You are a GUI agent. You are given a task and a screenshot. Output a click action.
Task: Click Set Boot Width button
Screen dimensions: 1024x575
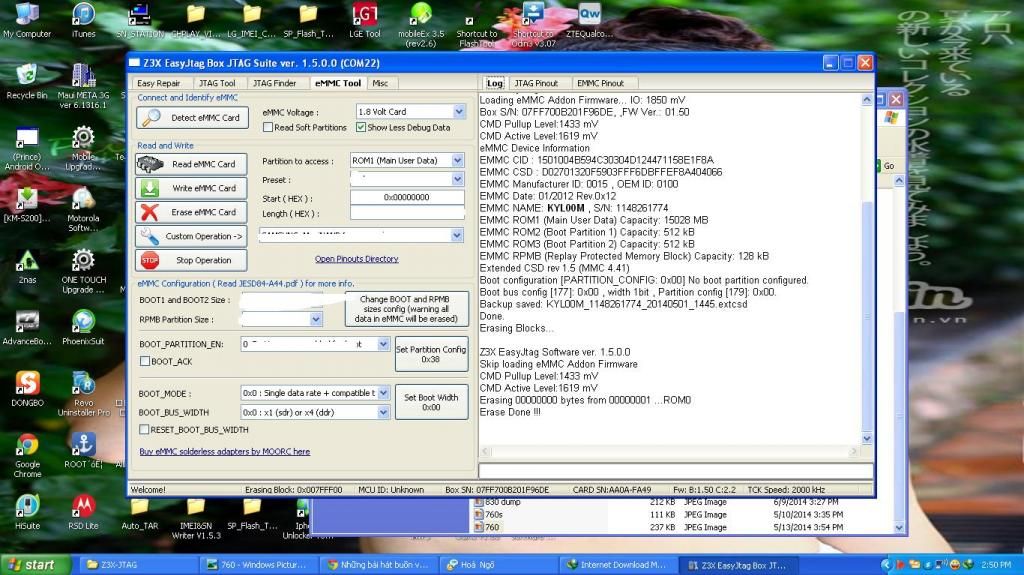431,402
